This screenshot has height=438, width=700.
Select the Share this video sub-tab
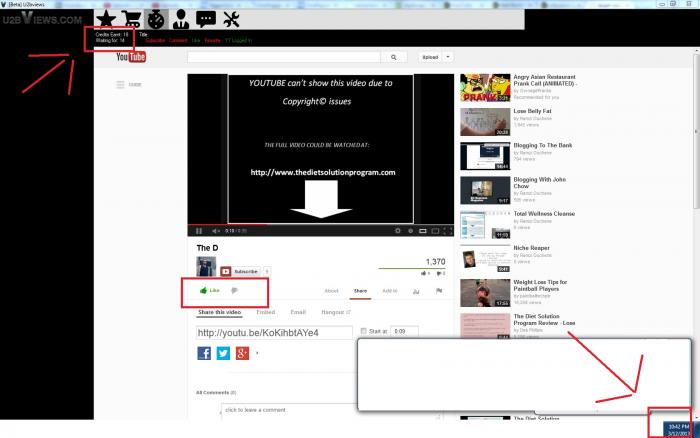(x=220, y=312)
